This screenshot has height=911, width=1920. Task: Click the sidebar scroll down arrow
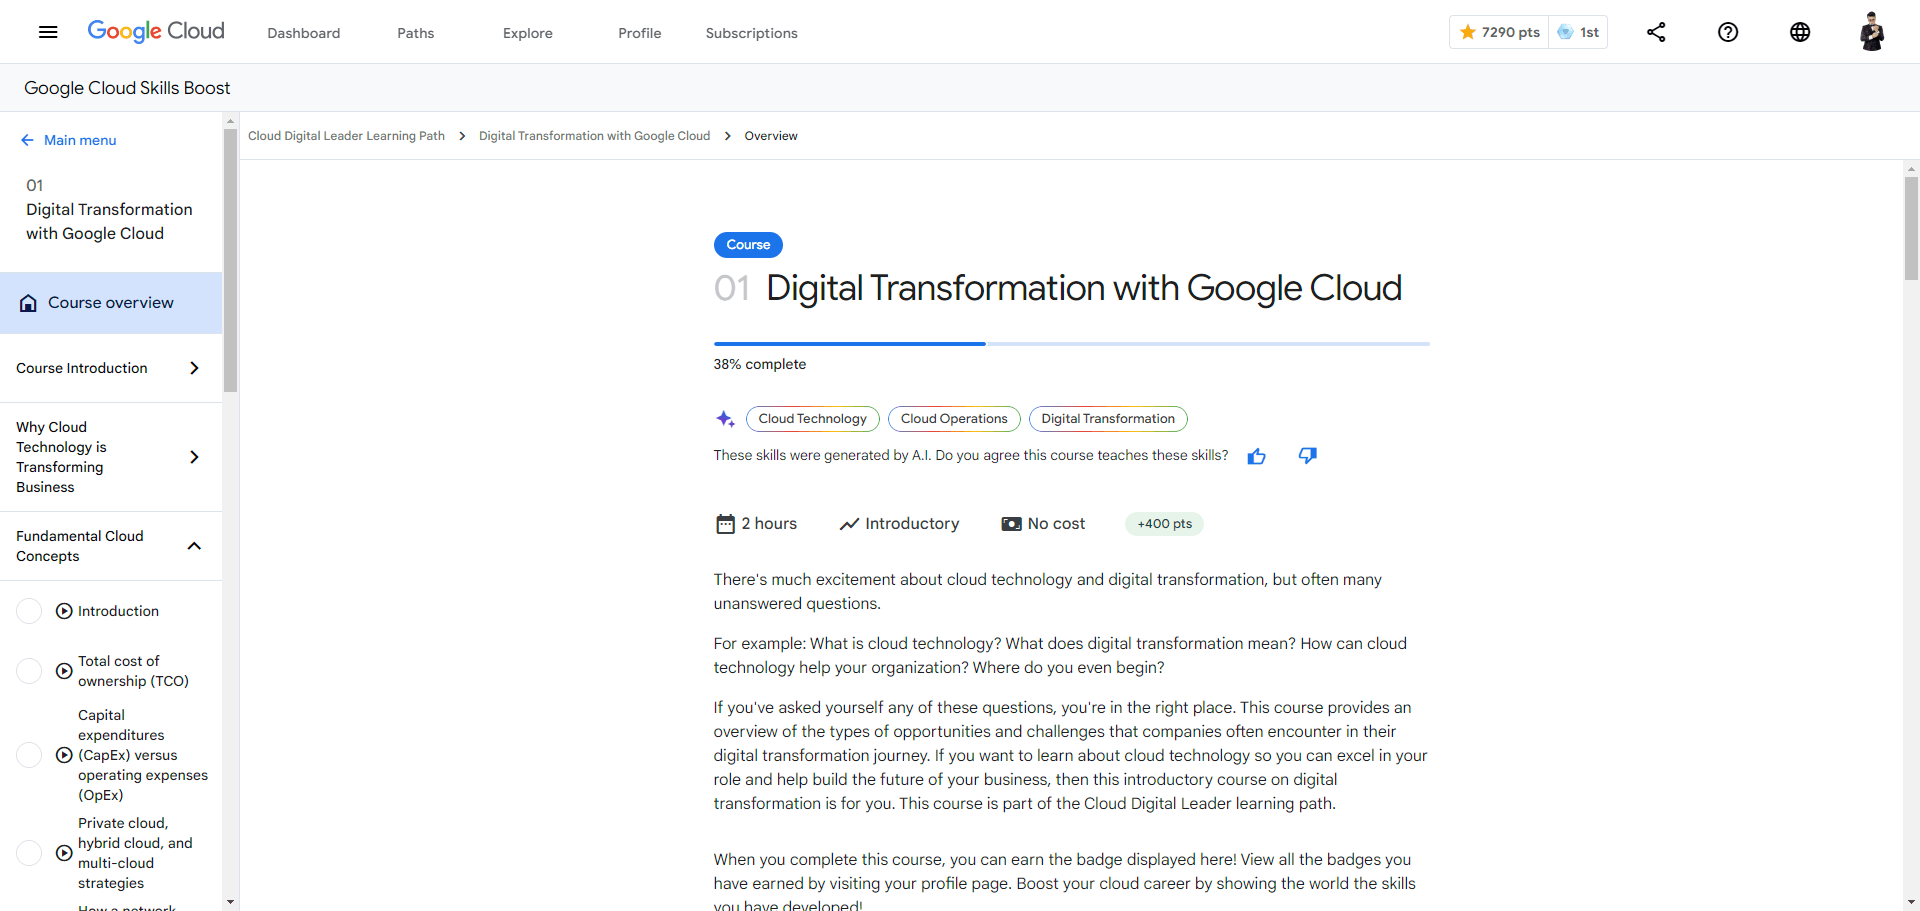231,902
